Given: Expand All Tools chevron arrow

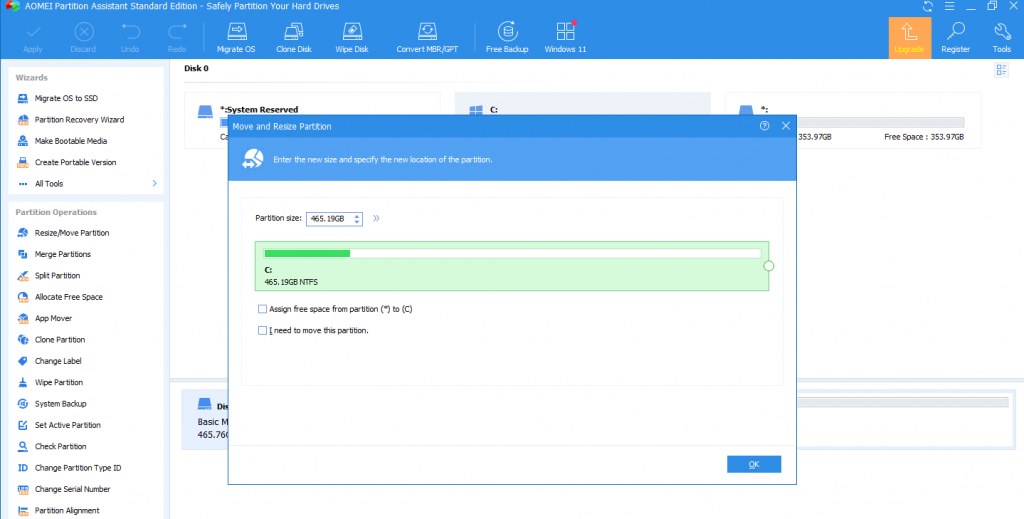Looking at the screenshot, I should tap(155, 183).
